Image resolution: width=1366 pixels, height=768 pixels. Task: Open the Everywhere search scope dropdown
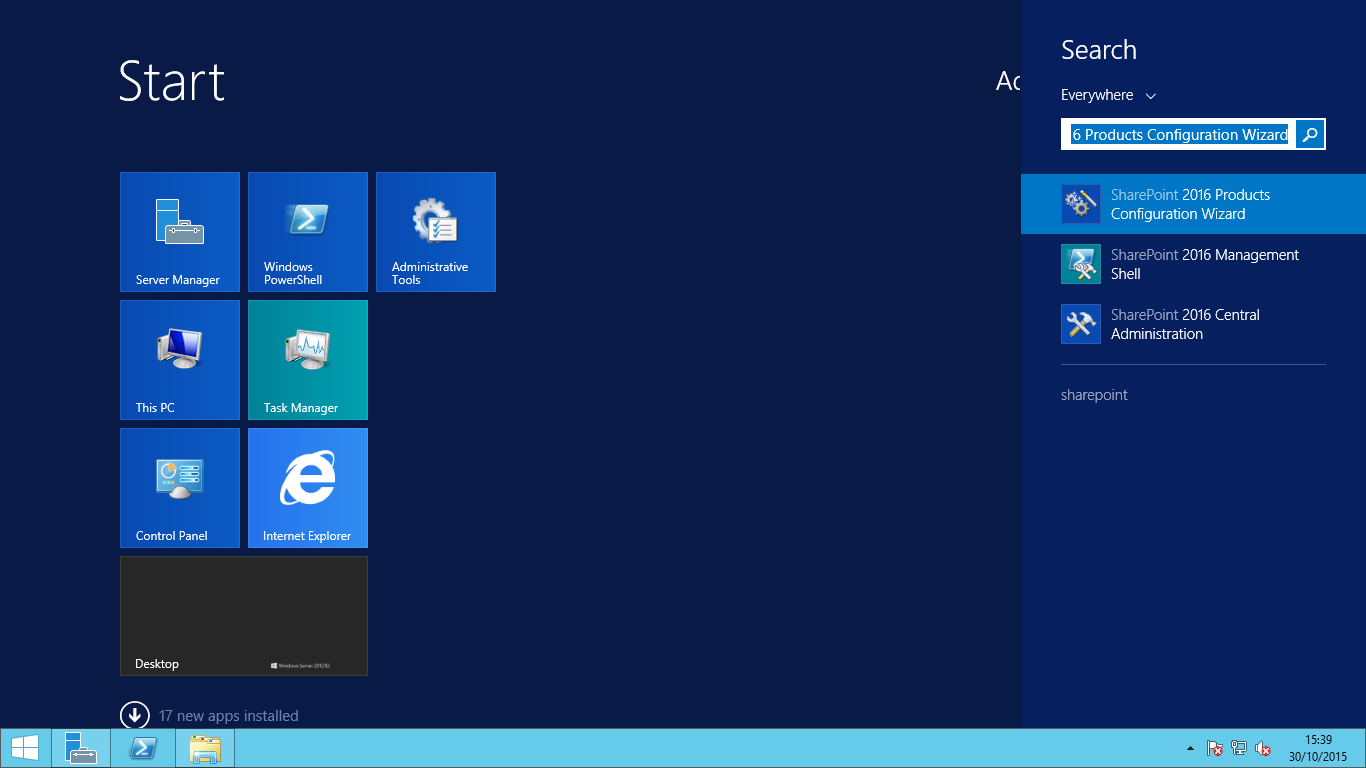coord(1108,95)
